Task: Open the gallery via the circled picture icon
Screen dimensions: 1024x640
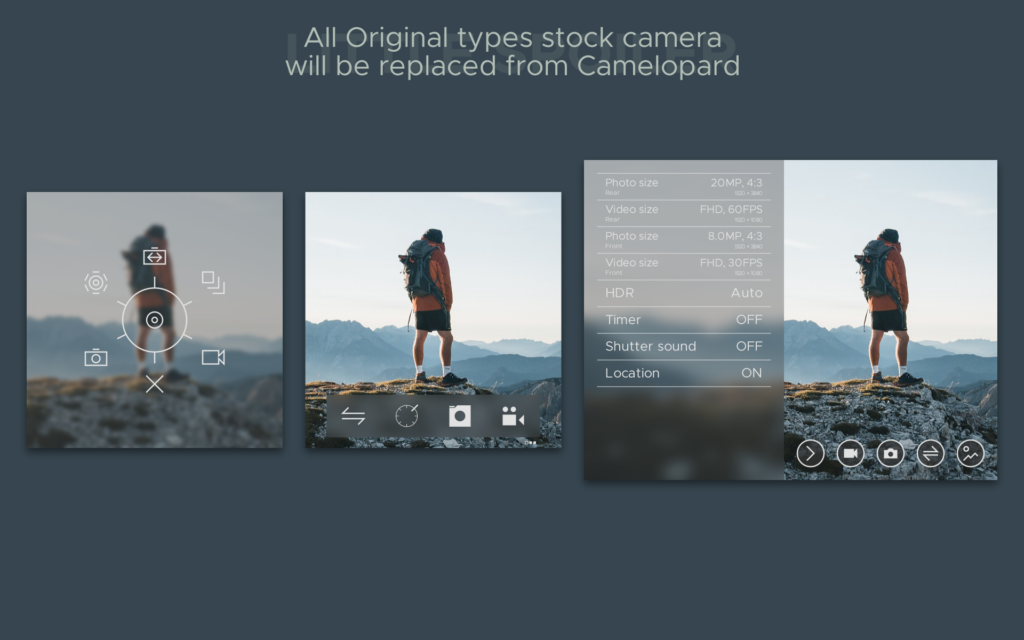Action: point(970,453)
